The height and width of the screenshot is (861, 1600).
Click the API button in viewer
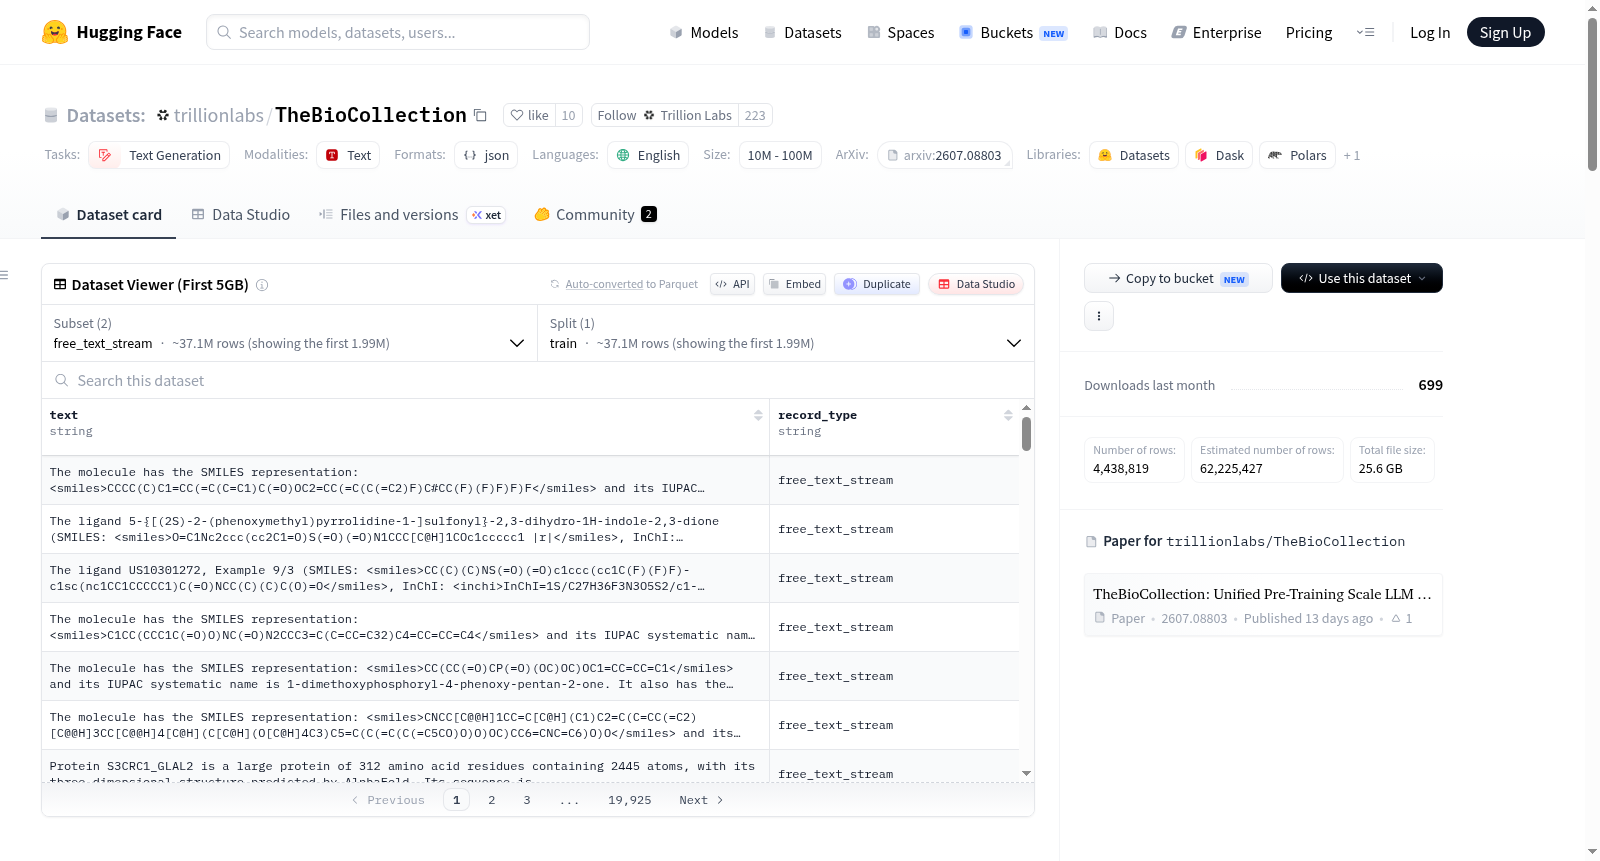[x=732, y=284]
